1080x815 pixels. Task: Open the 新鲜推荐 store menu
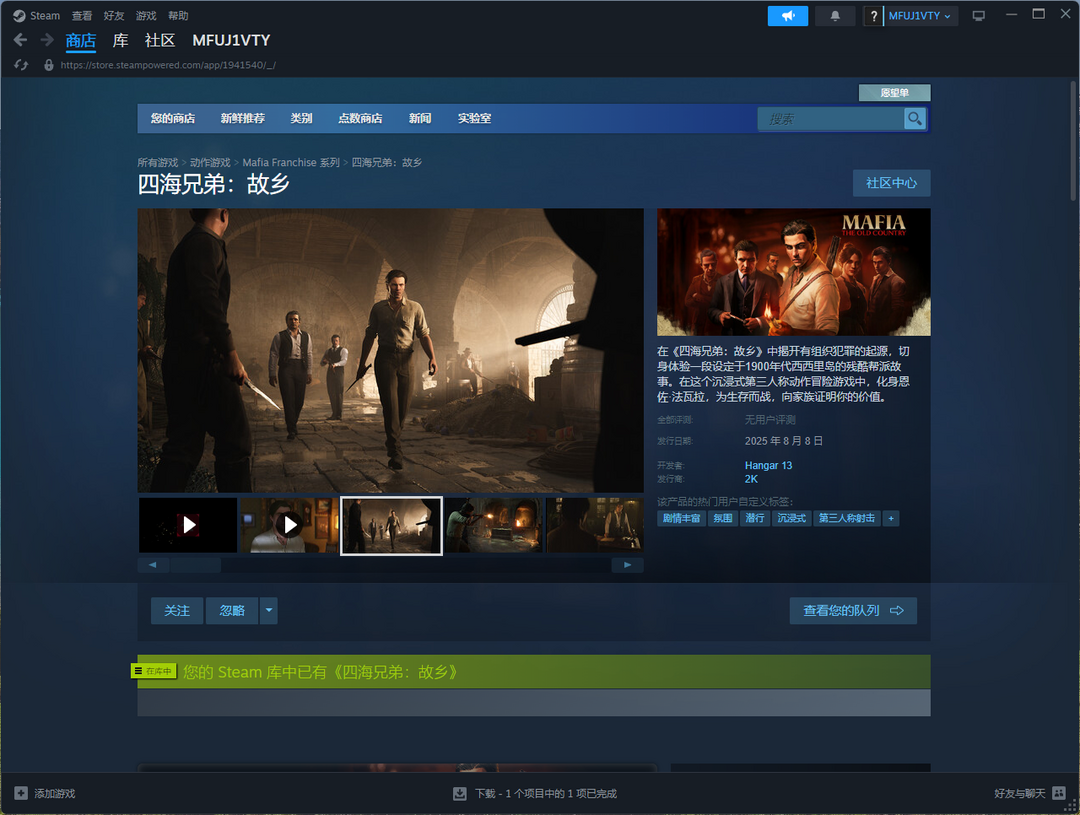(x=242, y=118)
